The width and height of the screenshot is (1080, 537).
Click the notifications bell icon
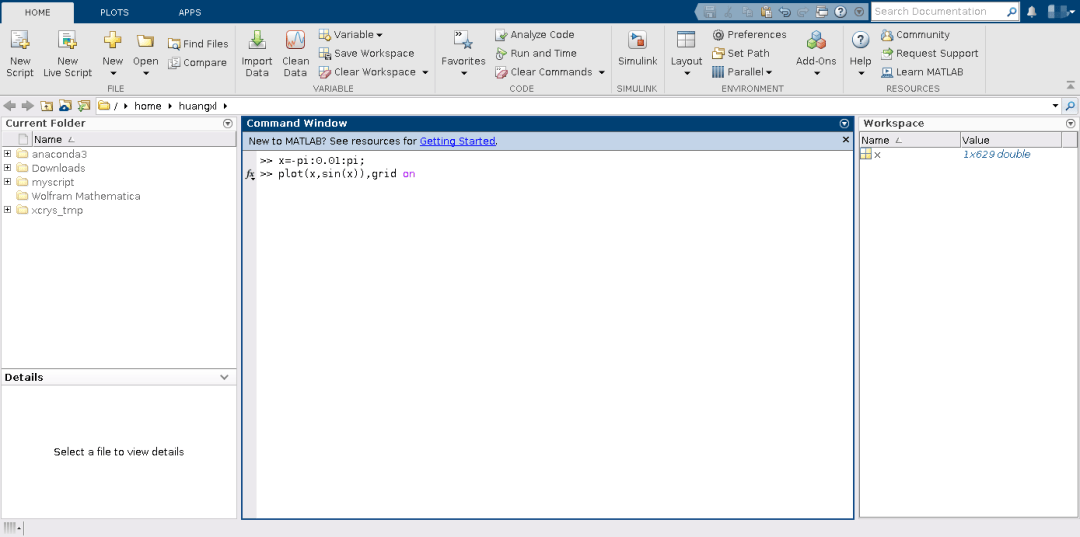[x=1031, y=12]
